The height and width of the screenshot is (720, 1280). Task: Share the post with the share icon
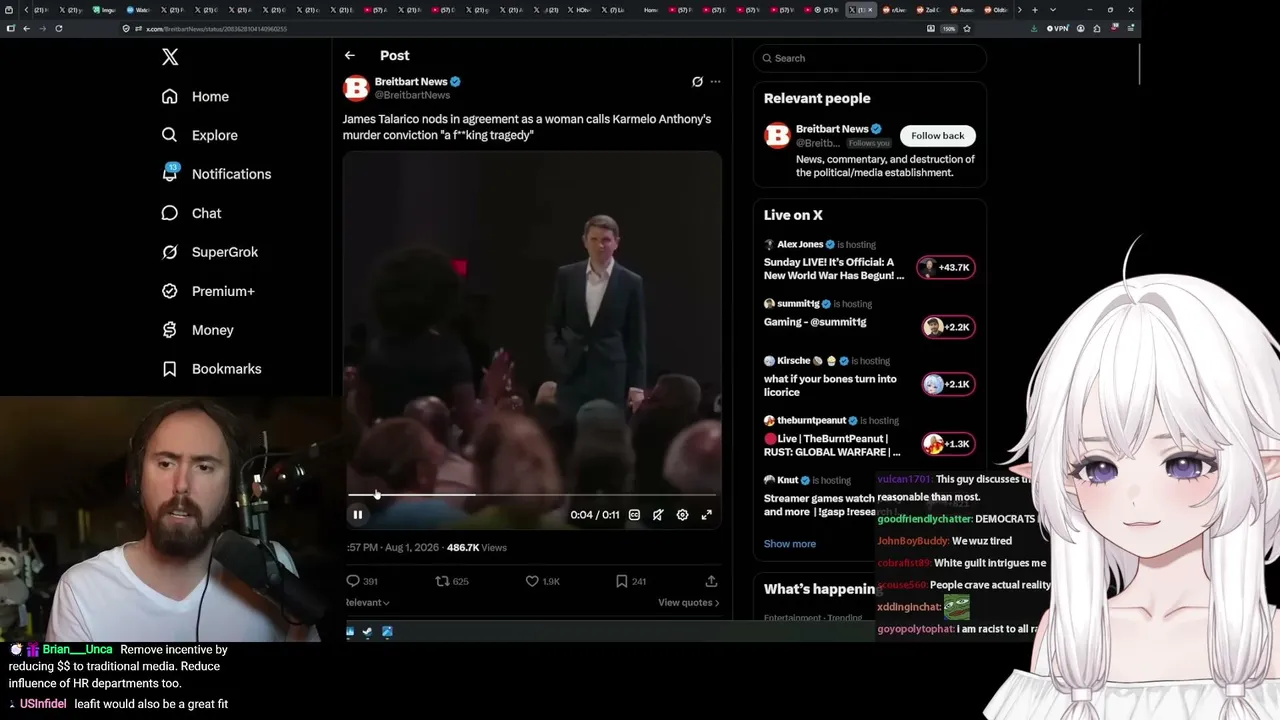click(x=711, y=581)
